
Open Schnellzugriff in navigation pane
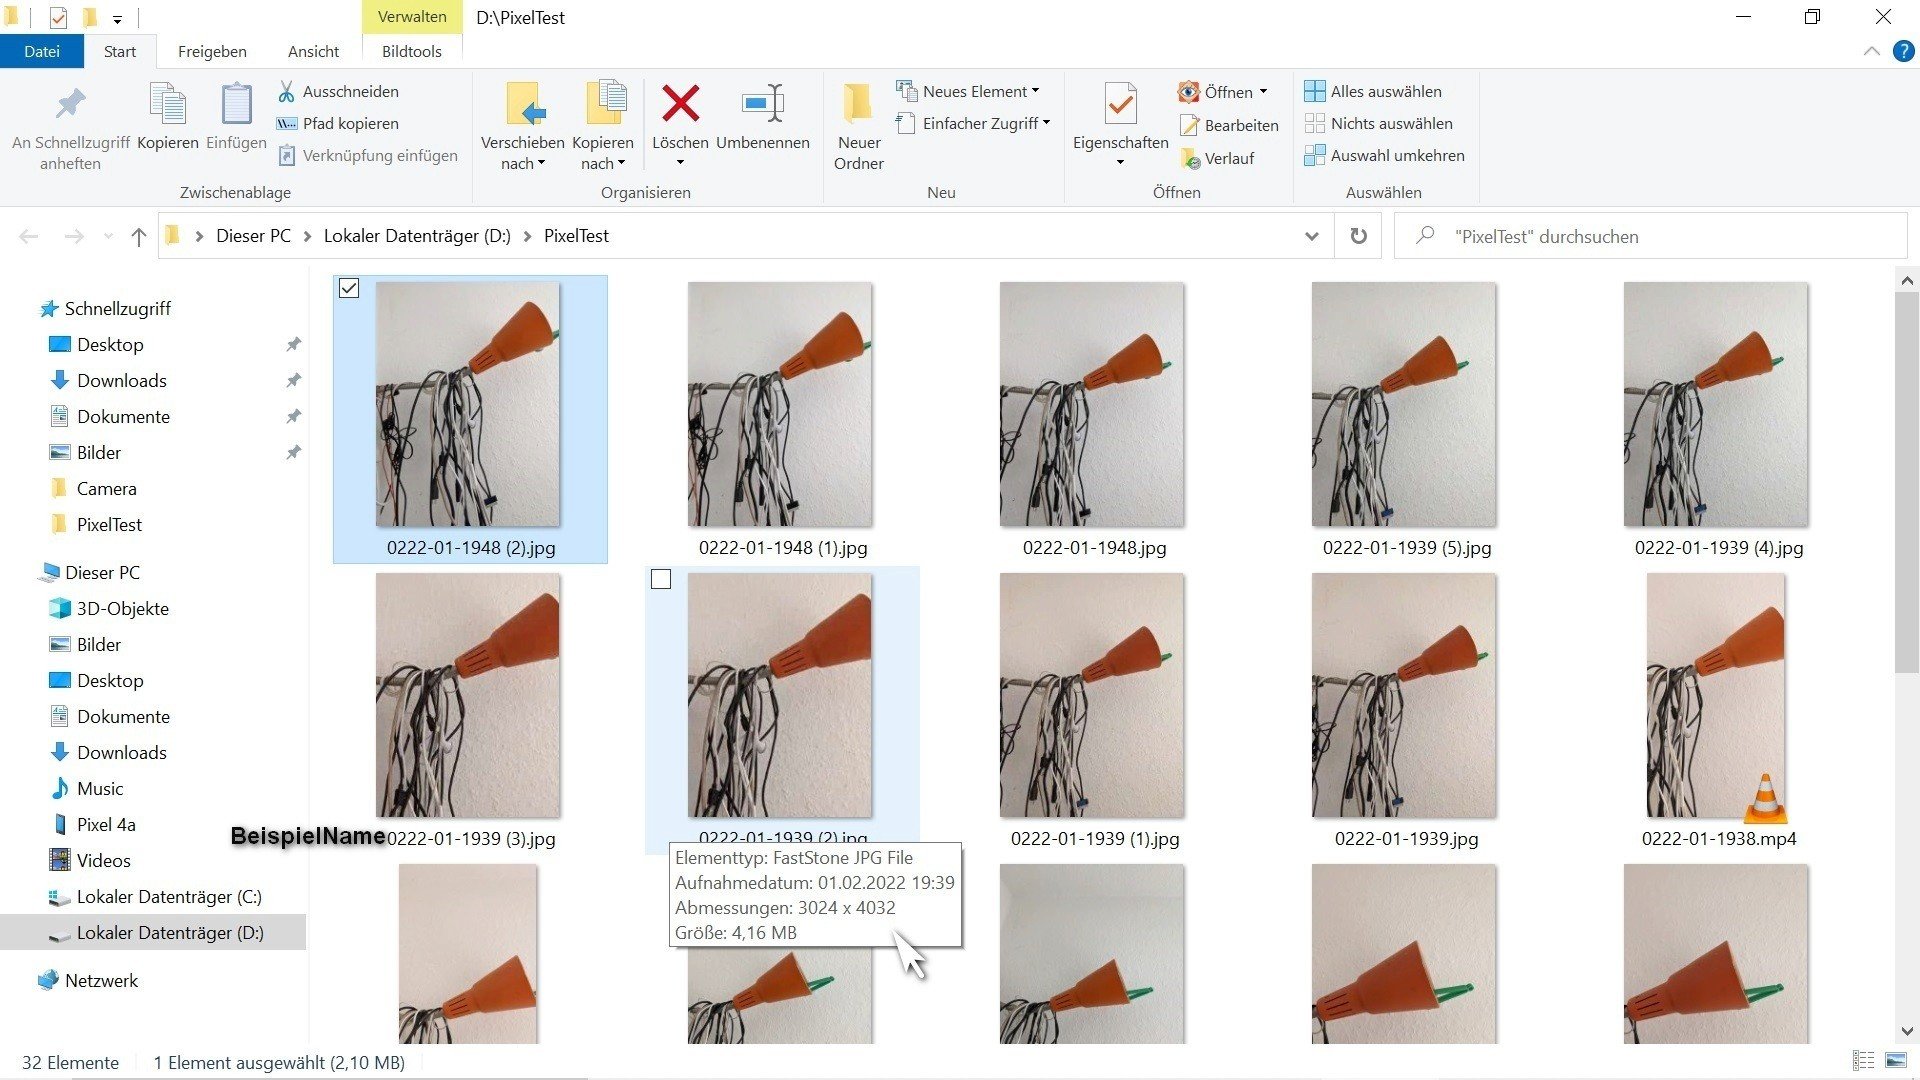point(117,308)
